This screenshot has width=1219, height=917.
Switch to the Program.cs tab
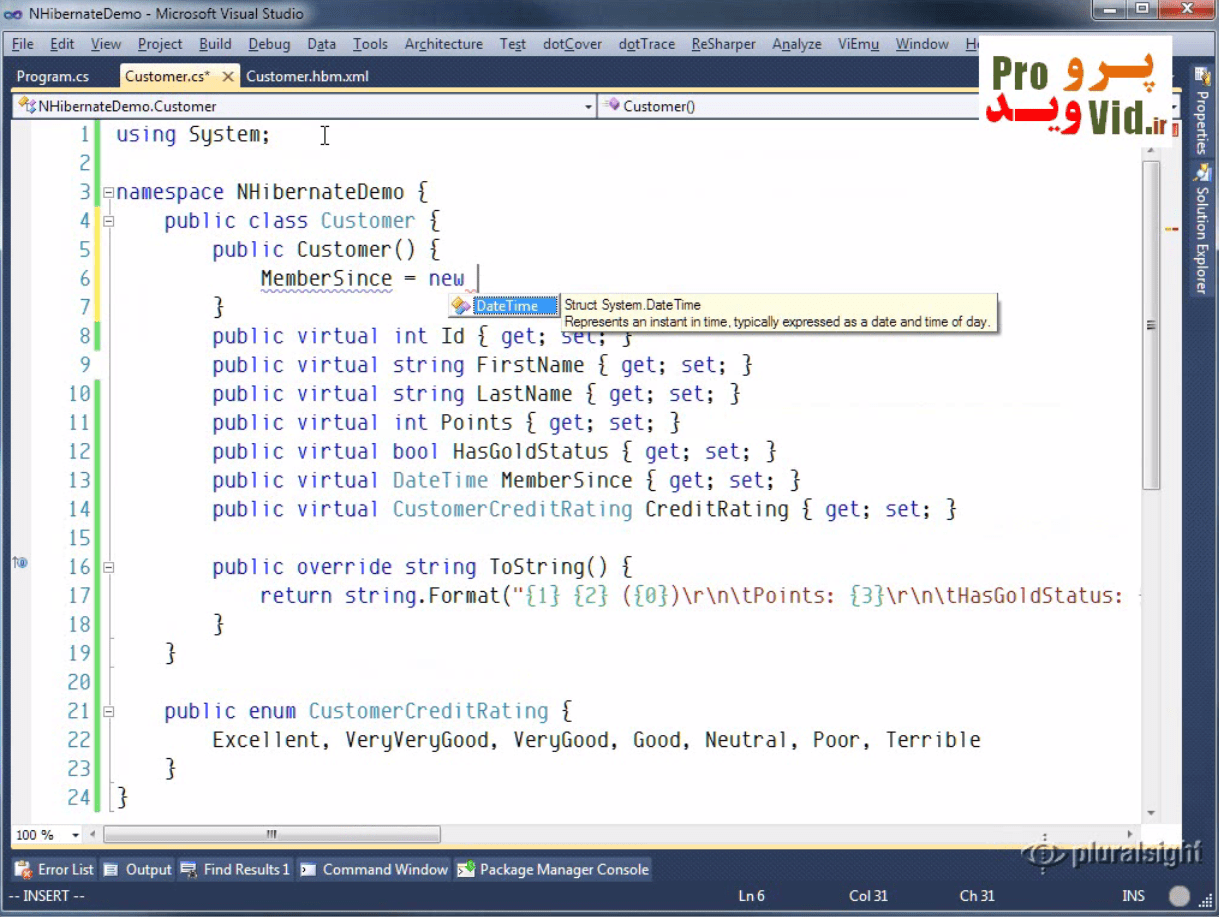(x=53, y=76)
